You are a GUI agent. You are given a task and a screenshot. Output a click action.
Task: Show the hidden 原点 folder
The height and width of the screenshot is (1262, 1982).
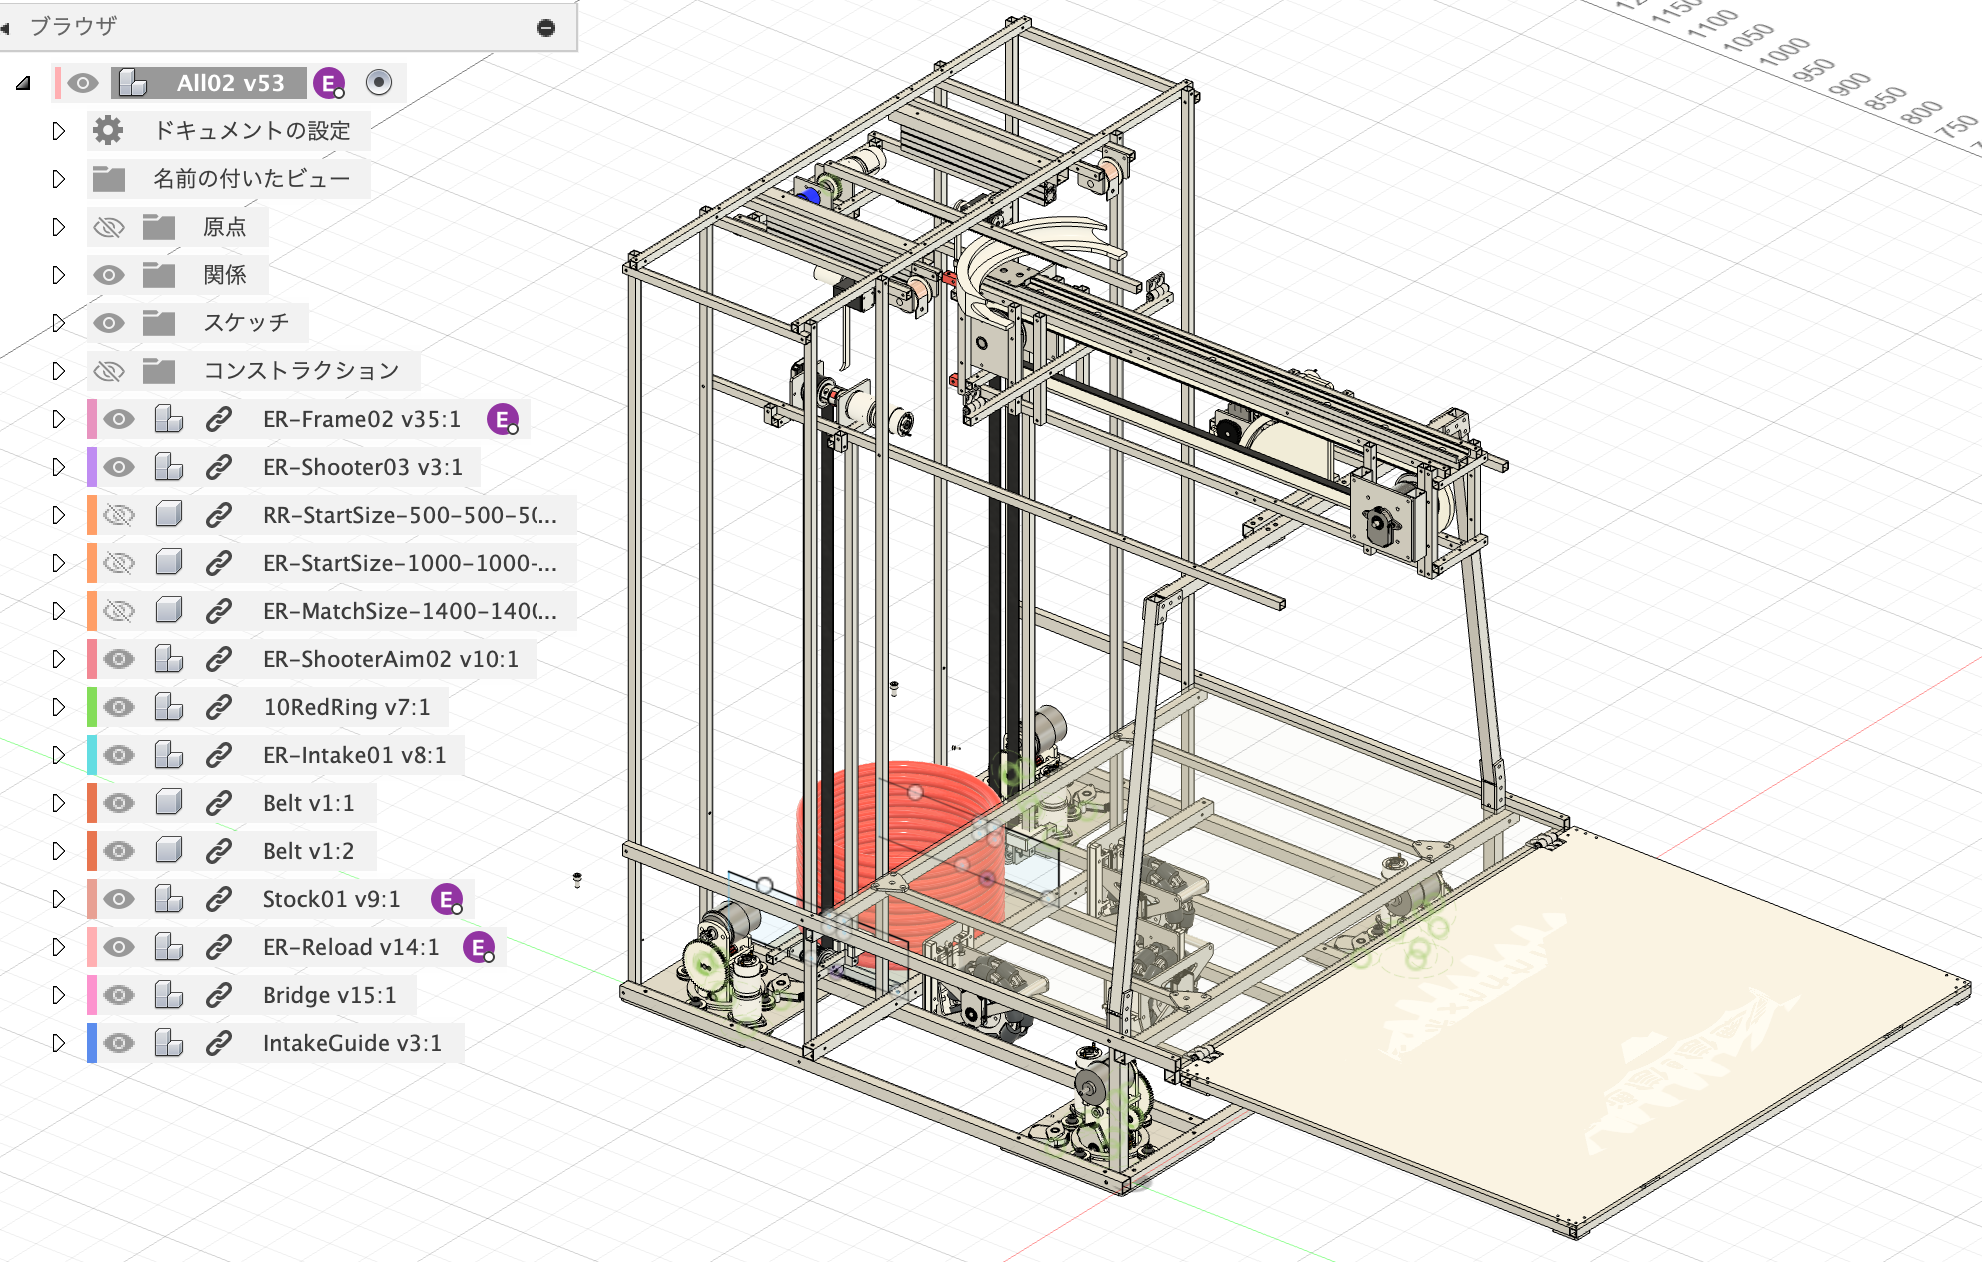click(108, 227)
